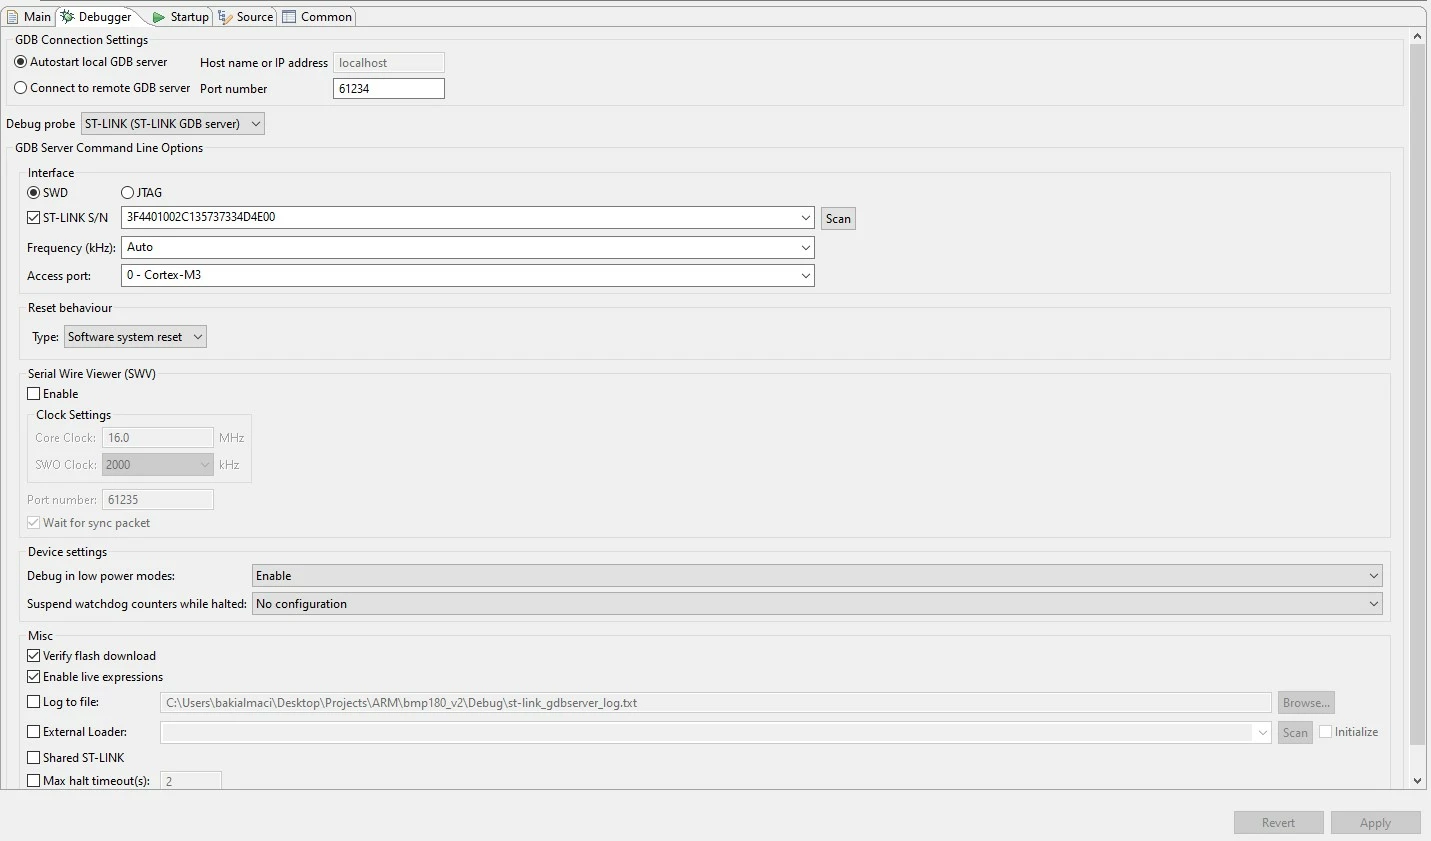Open the Main tab
The image size is (1431, 841).
tap(28, 17)
